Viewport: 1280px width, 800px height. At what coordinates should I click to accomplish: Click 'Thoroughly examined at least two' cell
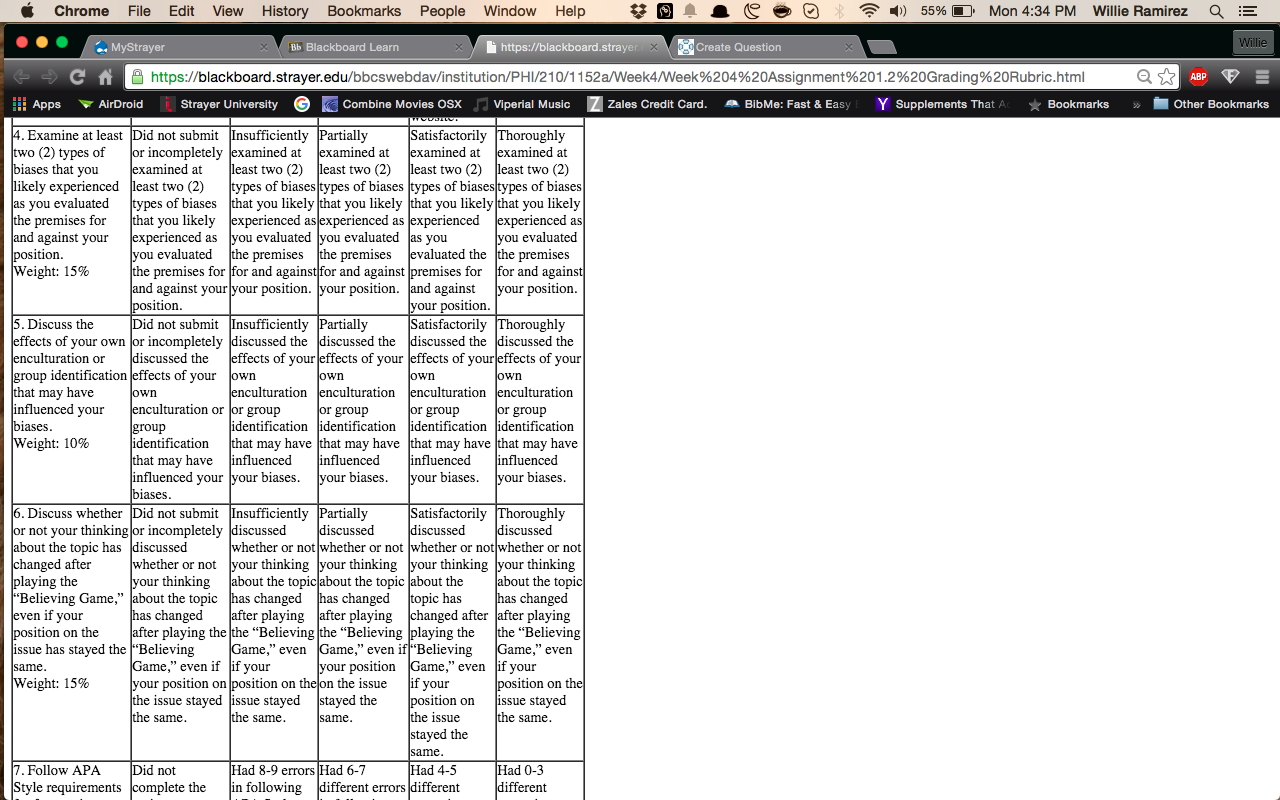point(540,220)
